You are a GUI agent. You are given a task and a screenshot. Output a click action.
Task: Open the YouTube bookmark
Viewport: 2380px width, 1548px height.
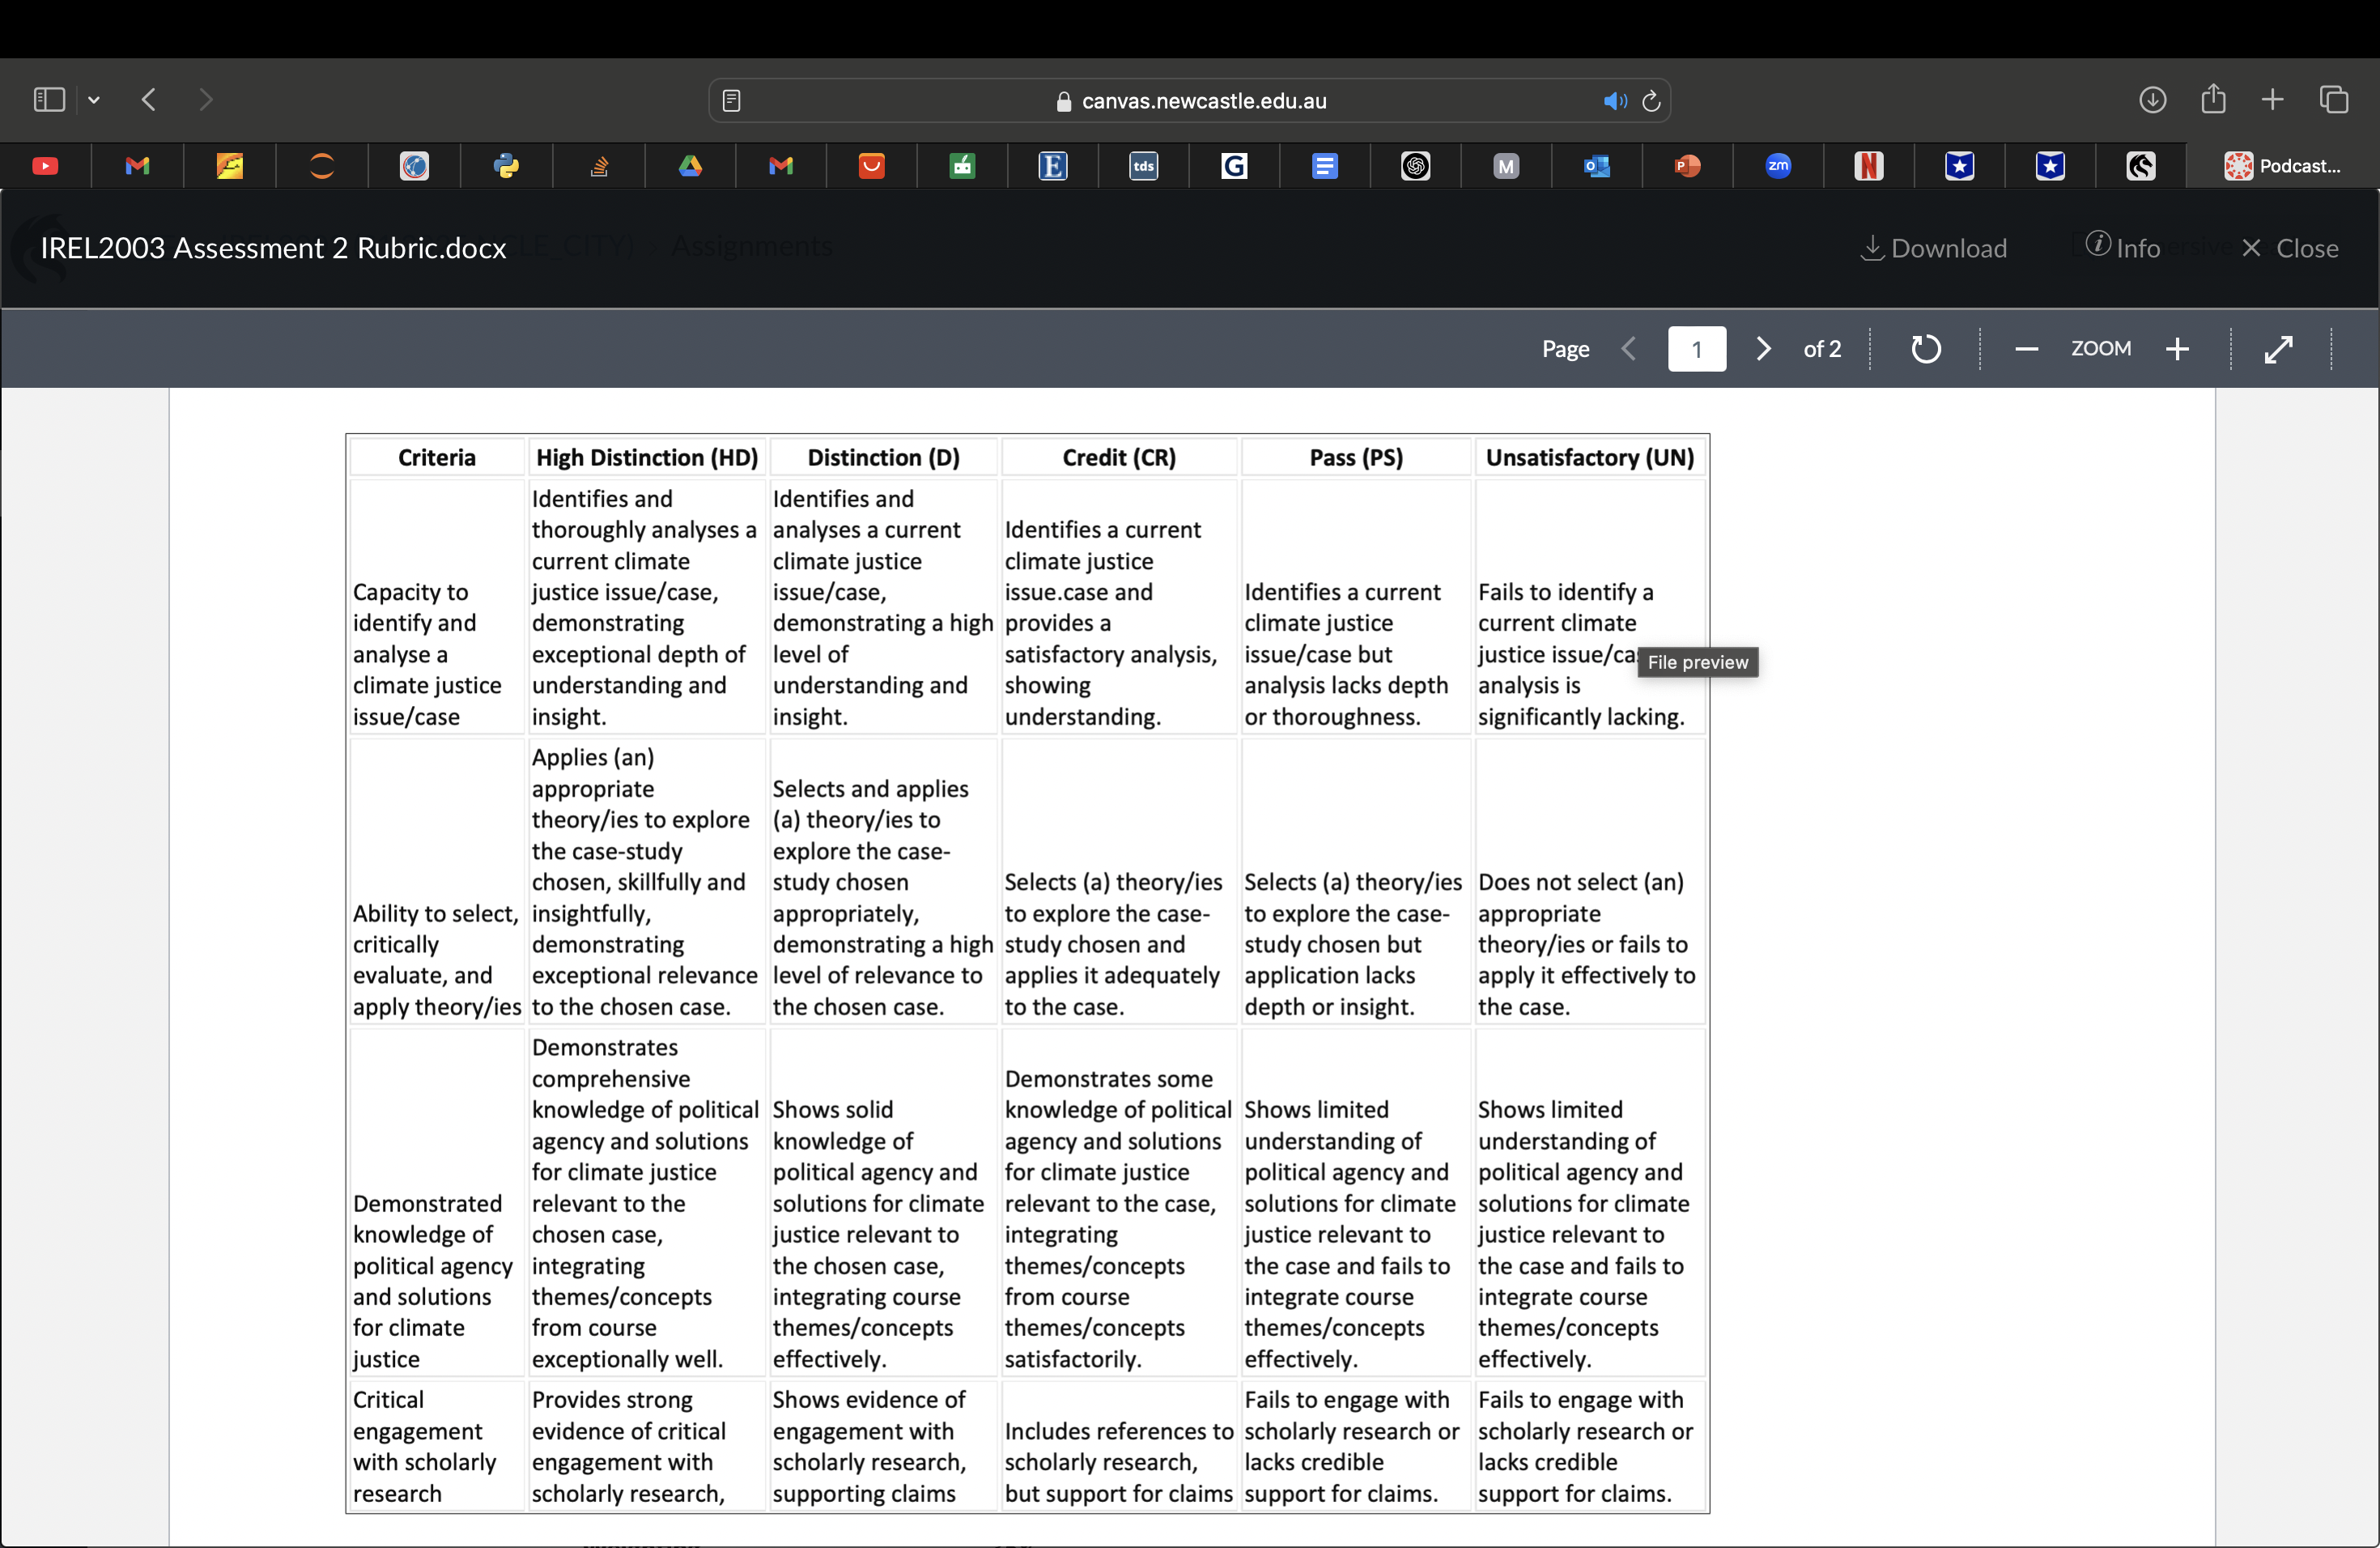pyautogui.click(x=46, y=166)
